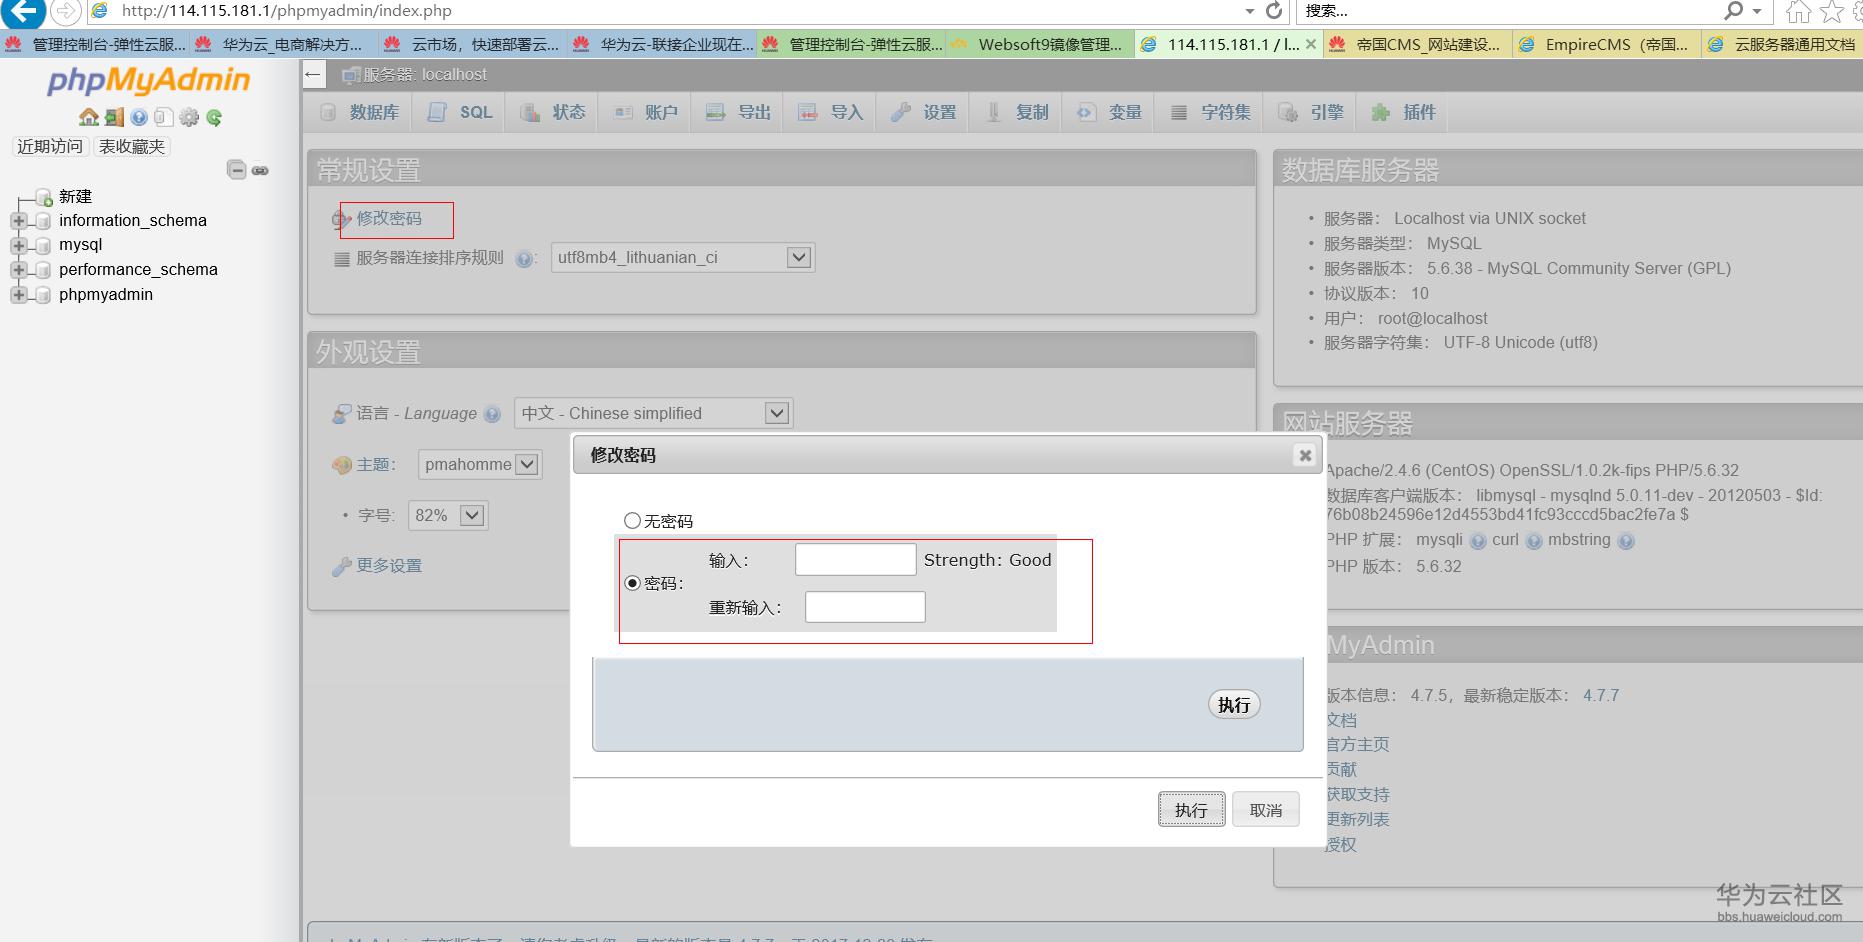
Task: Open the 设置 tab
Action: (x=924, y=112)
